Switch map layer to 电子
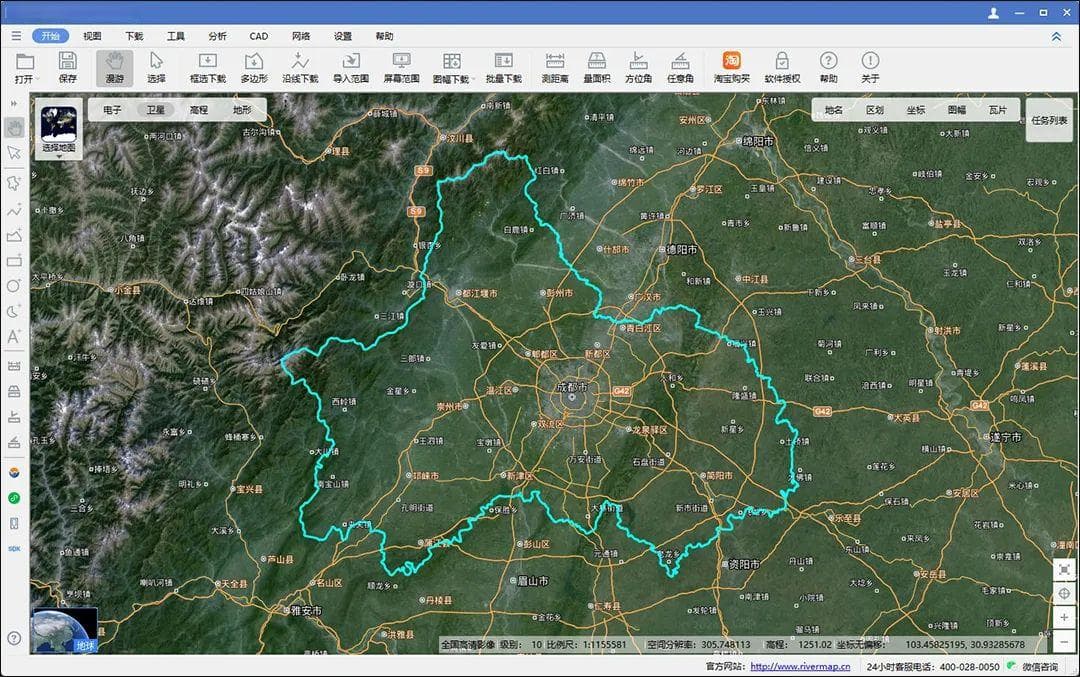This screenshot has width=1080, height=677. coord(112,110)
